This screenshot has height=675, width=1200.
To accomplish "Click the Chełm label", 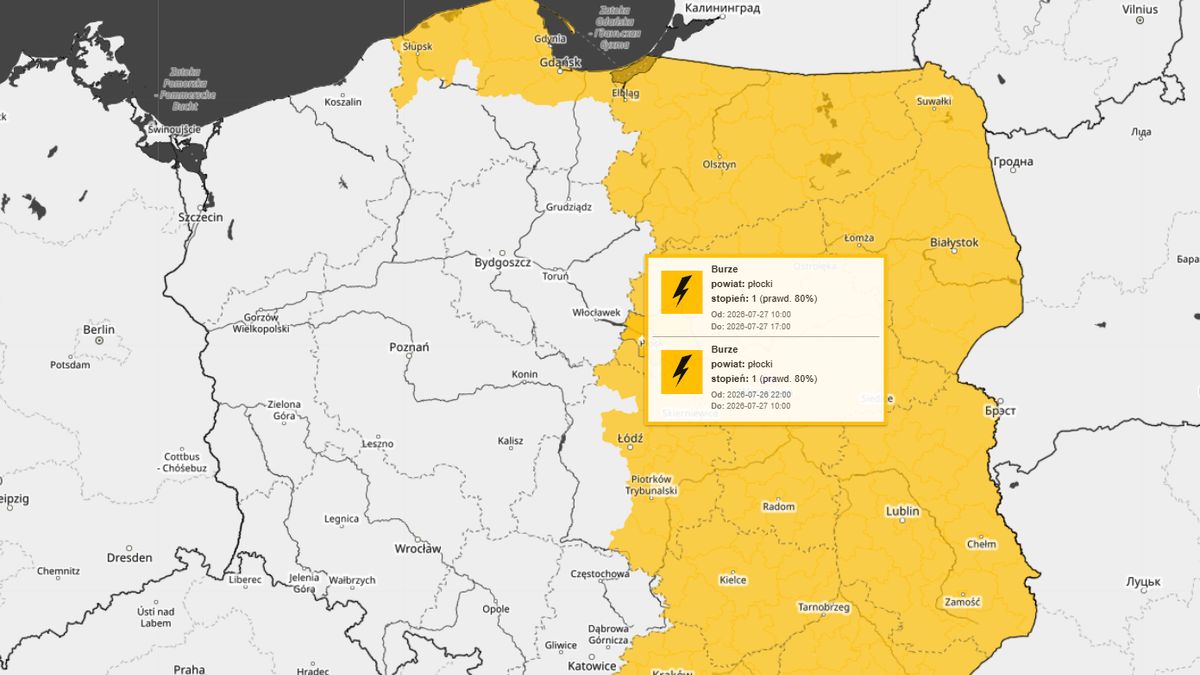I will (981, 545).
